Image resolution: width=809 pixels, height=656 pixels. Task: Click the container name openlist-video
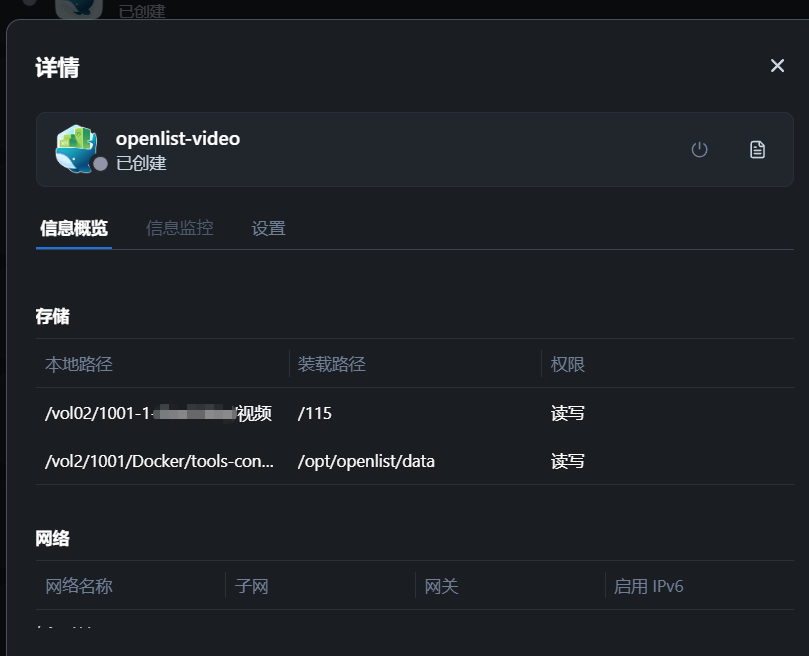pos(177,138)
